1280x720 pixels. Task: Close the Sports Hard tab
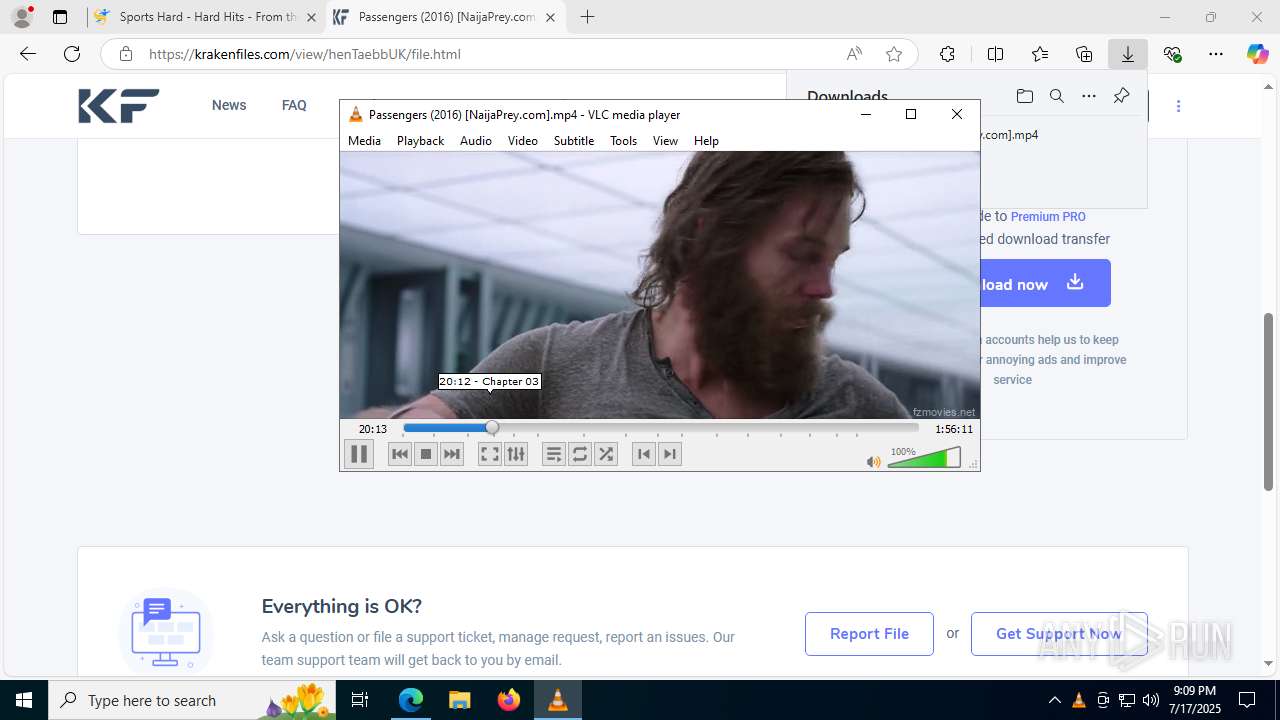pyautogui.click(x=311, y=17)
